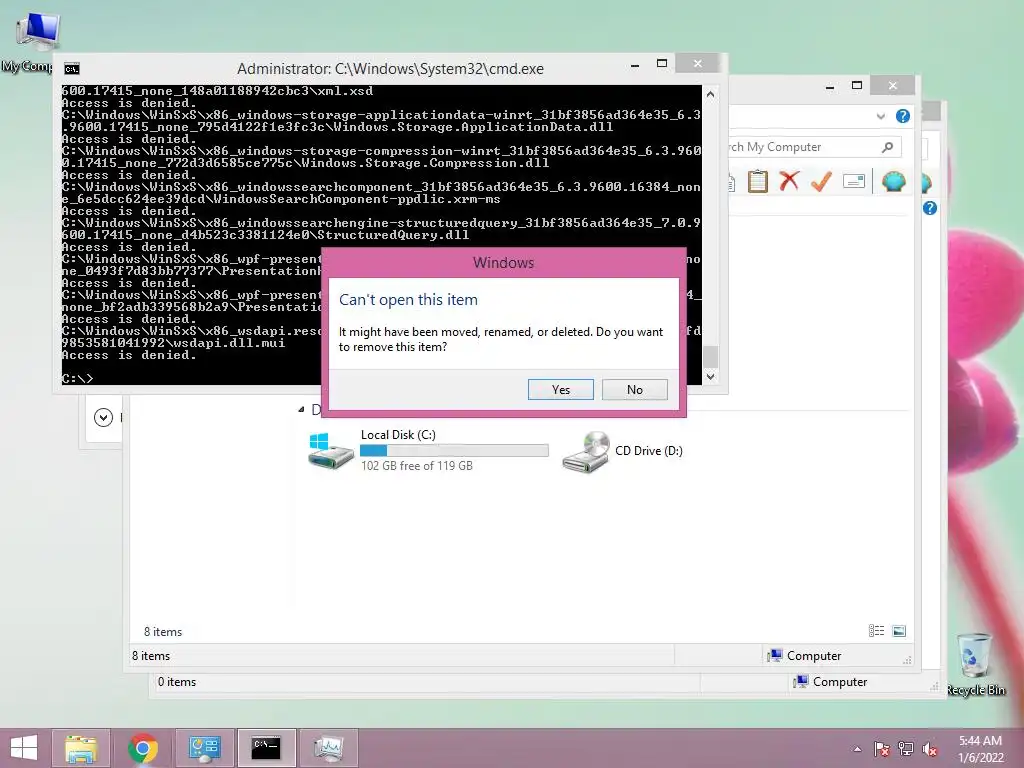Click the Local Disk usage bar
Screen dimensions: 1024x768
(454, 451)
